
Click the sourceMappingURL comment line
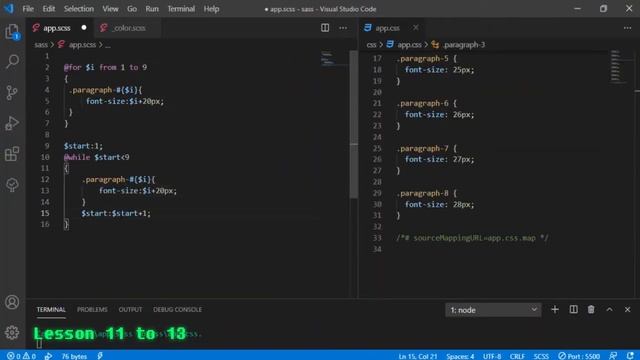[x=472, y=238]
